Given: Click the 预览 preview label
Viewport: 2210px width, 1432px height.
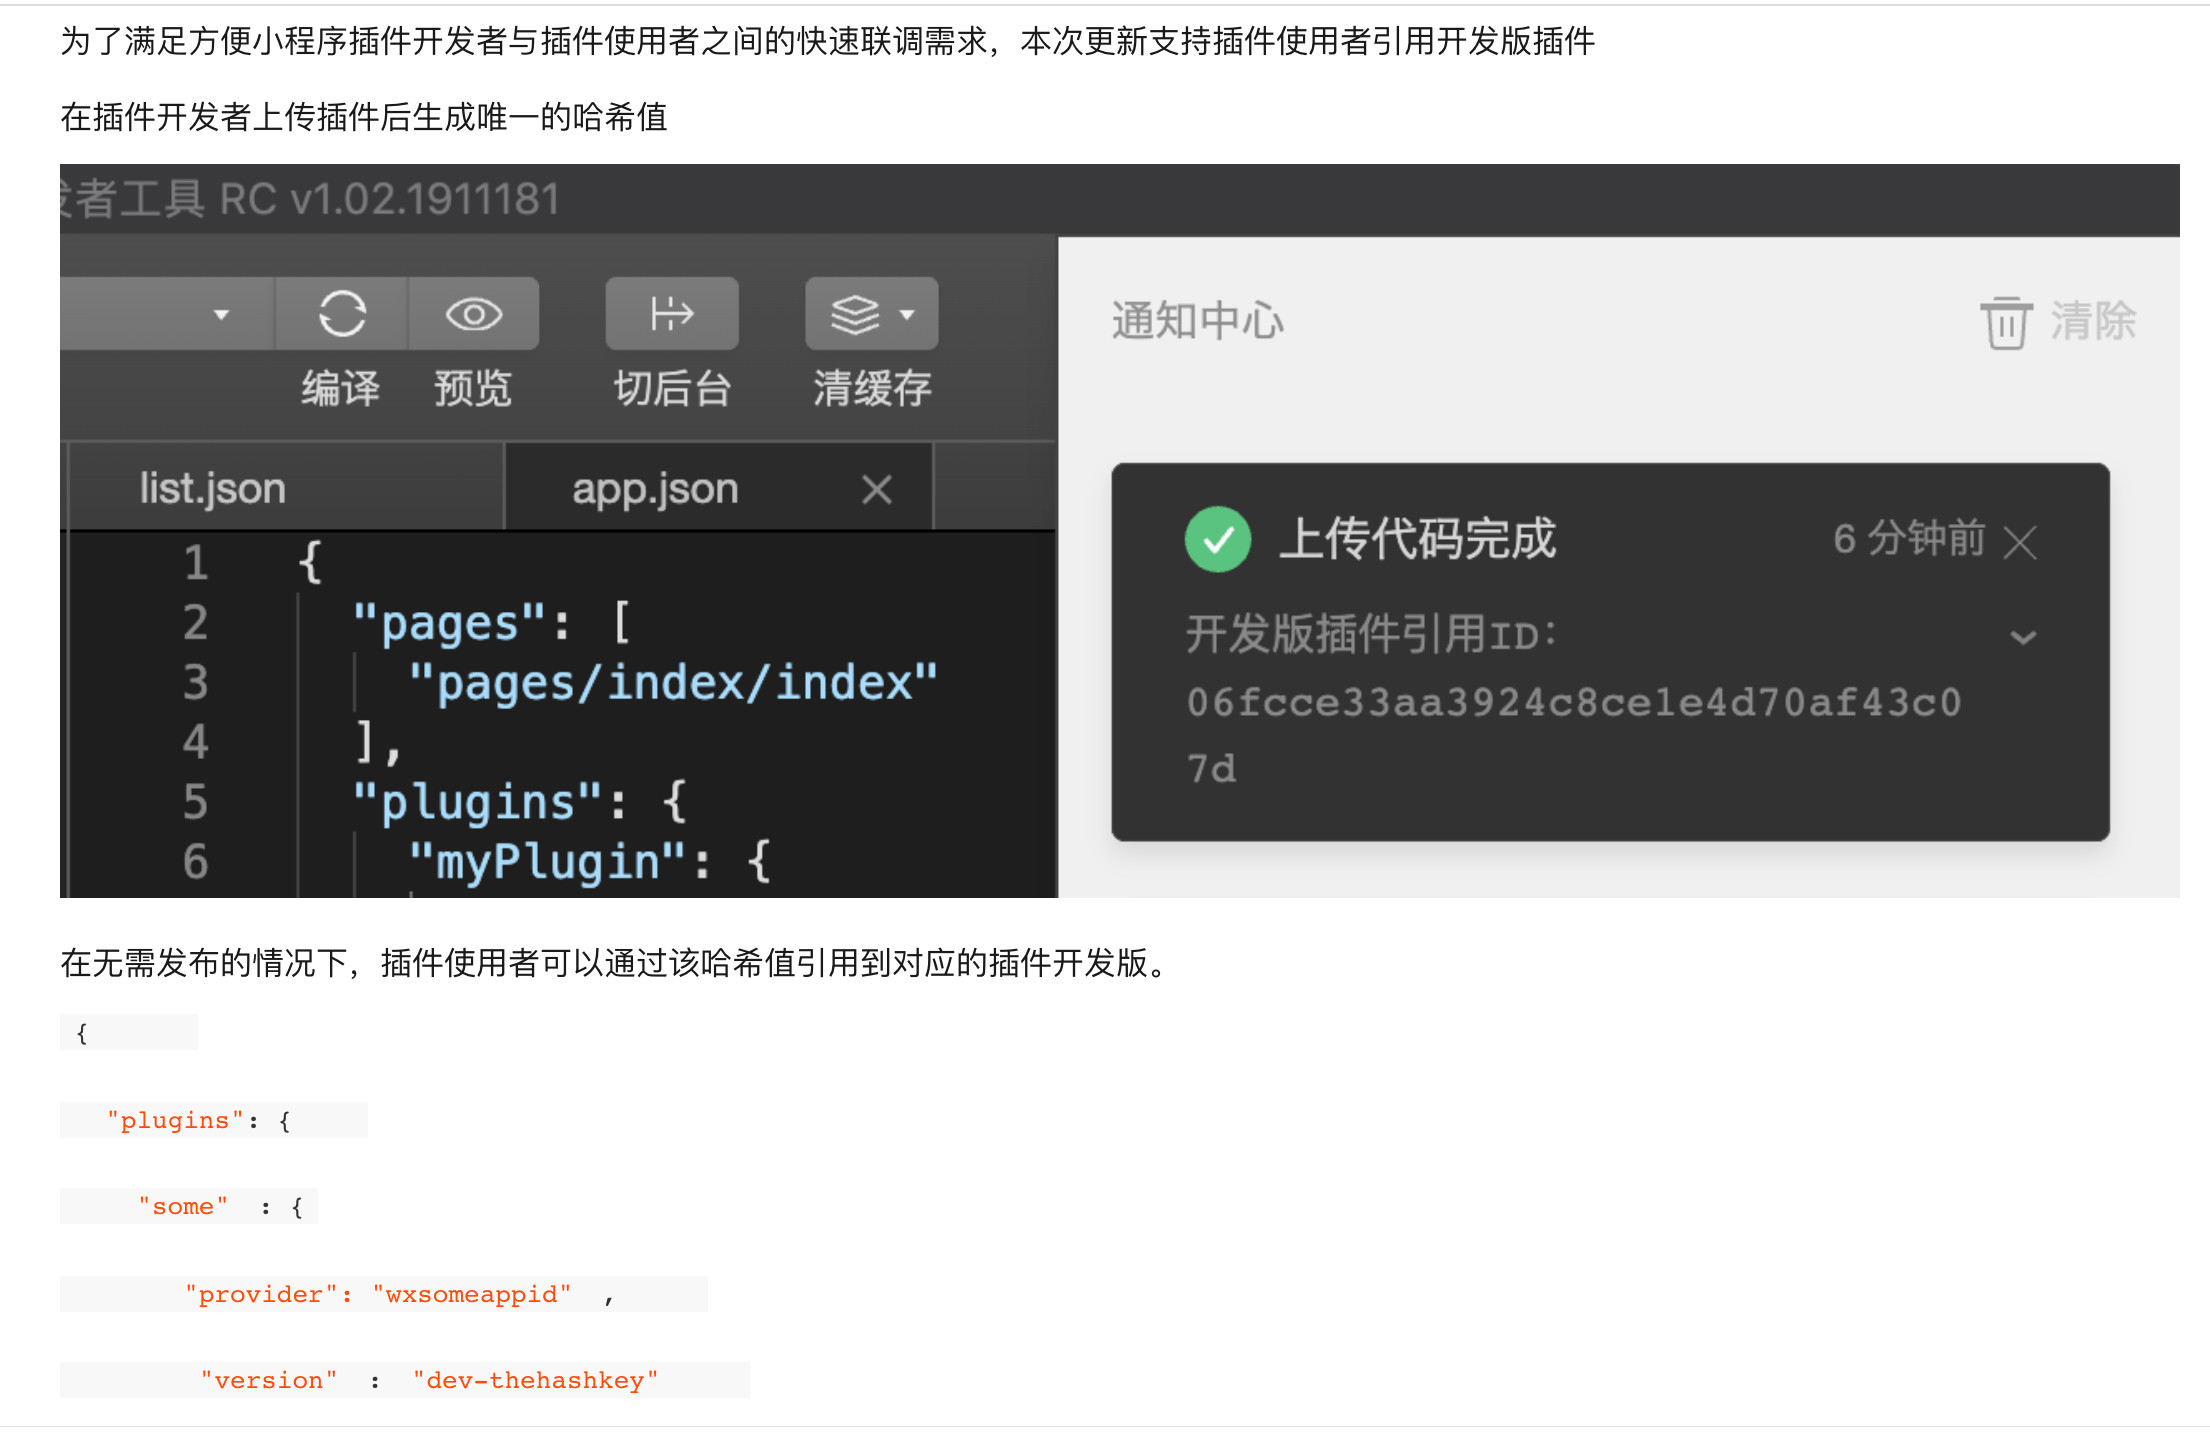Looking at the screenshot, I should 473,388.
